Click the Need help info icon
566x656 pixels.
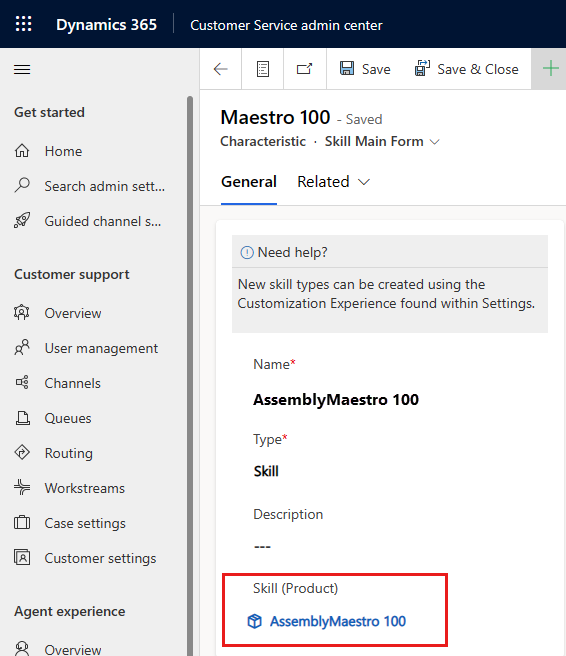(247, 252)
